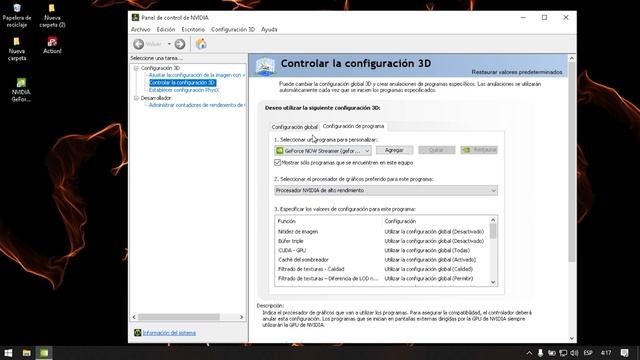Image resolution: width=640 pixels, height=360 pixels.
Task: Click the Restaurar button with NVIDIA logo
Action: point(479,150)
